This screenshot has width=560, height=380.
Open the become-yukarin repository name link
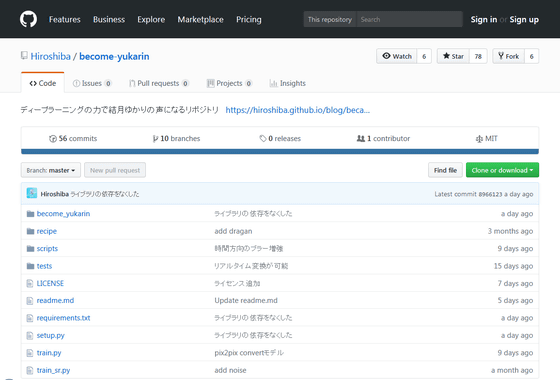point(114,56)
